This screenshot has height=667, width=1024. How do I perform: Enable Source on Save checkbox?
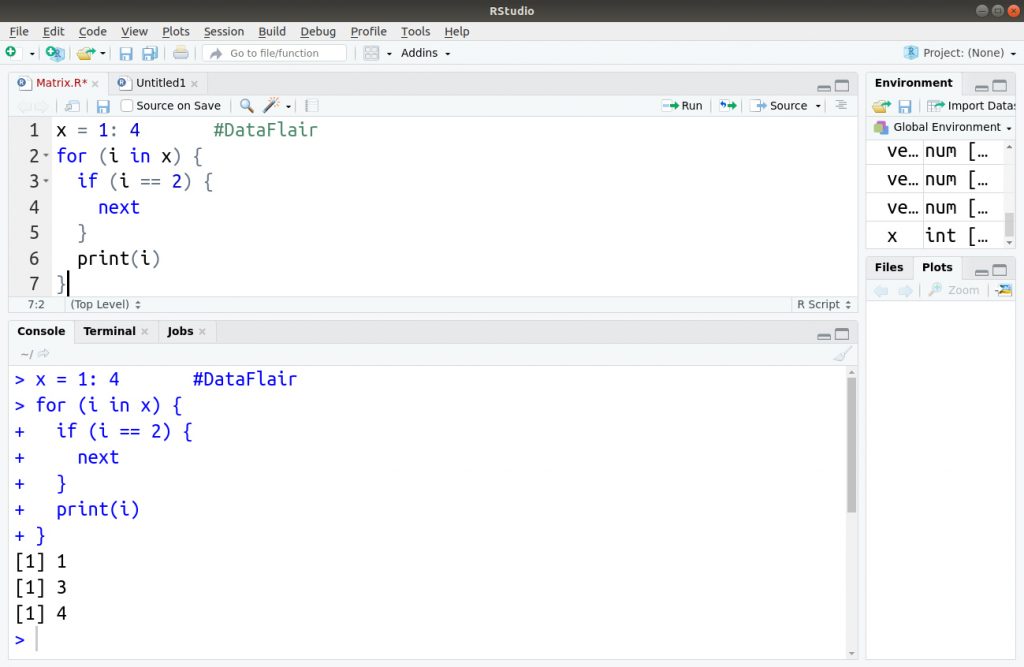pos(127,105)
